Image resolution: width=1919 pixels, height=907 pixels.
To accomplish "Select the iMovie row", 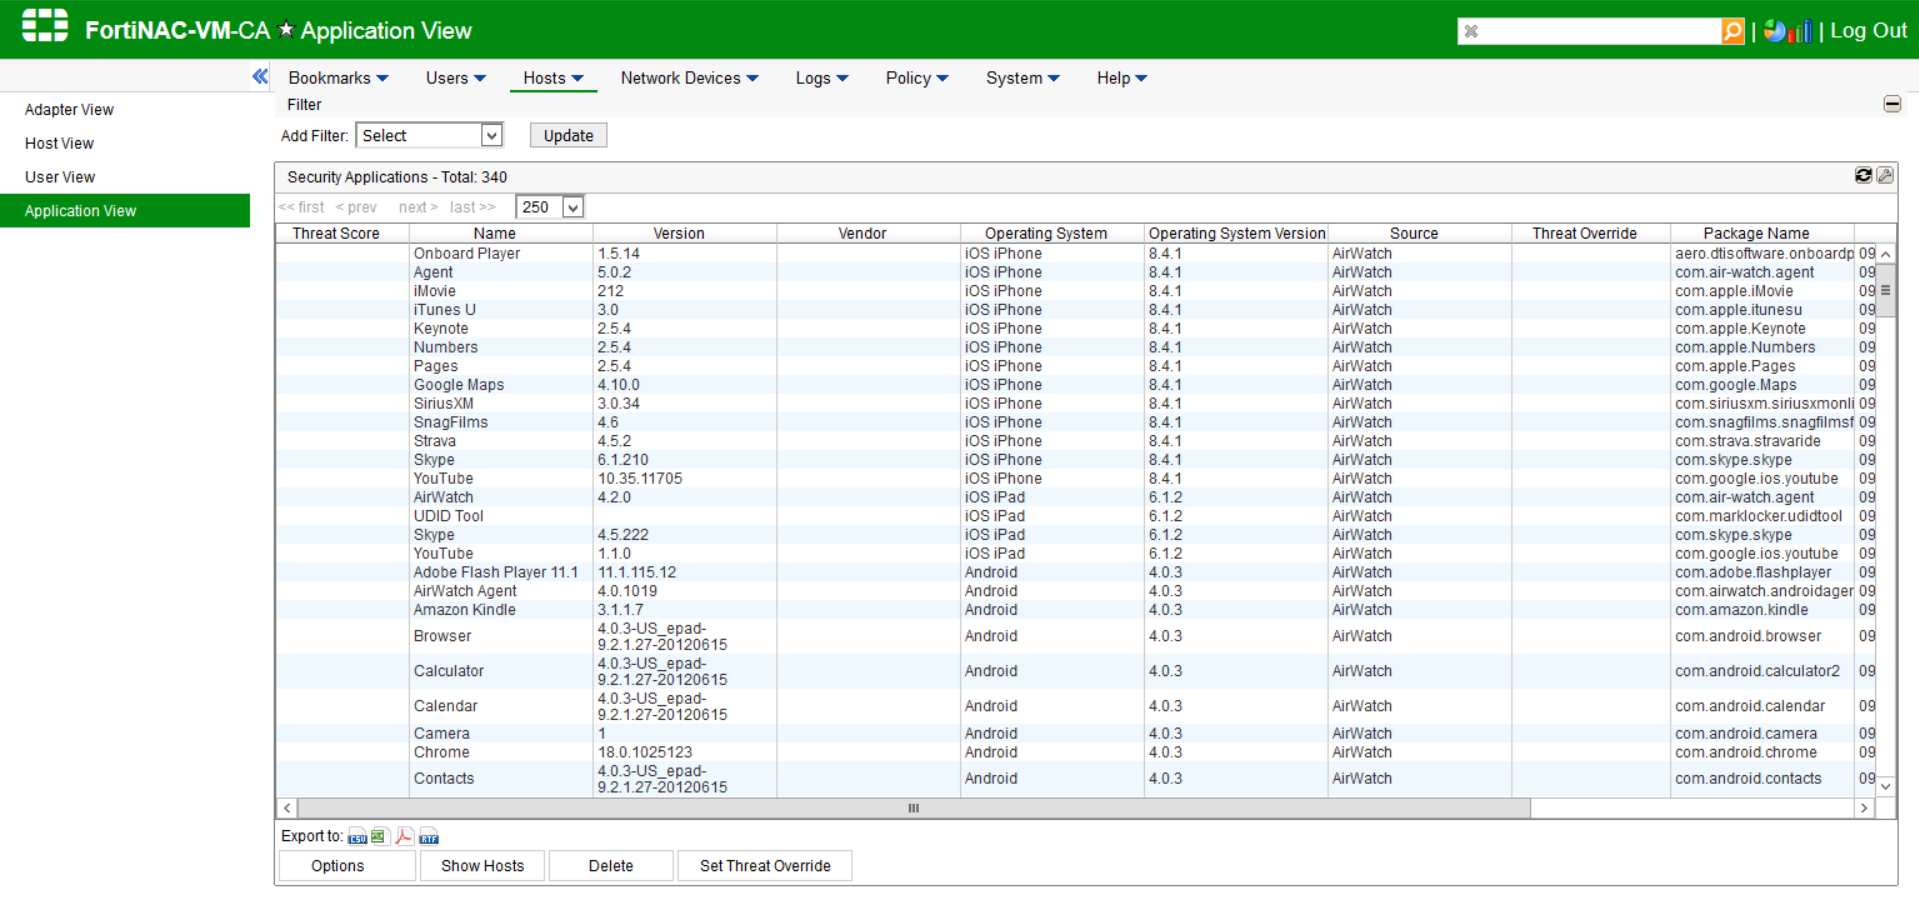I will click(1076, 291).
